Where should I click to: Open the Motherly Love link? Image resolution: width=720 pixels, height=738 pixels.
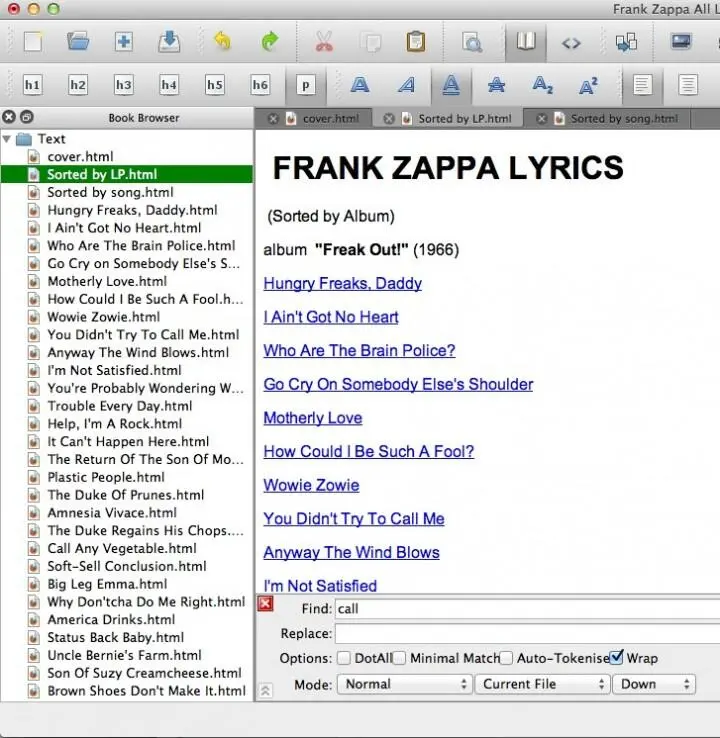point(313,417)
